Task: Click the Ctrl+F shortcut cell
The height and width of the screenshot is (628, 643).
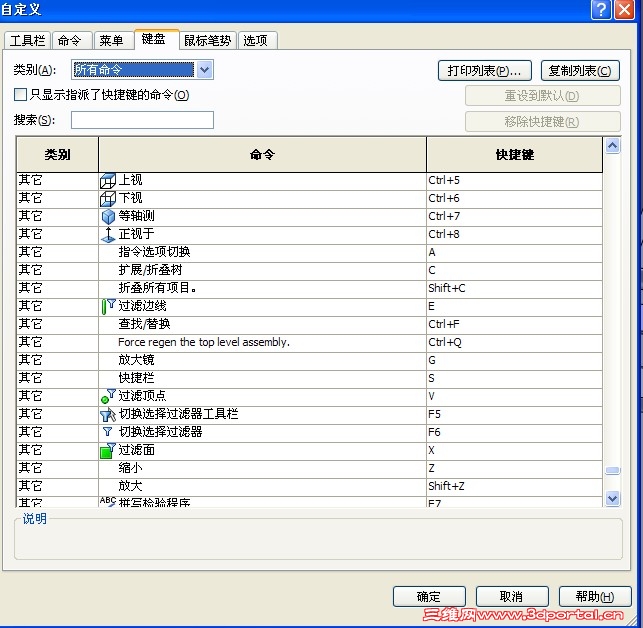Action: [515, 324]
